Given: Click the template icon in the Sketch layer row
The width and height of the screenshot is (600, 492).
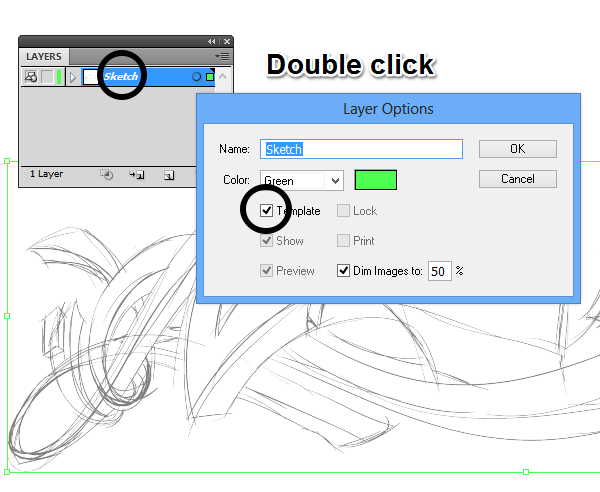Looking at the screenshot, I should 30,77.
